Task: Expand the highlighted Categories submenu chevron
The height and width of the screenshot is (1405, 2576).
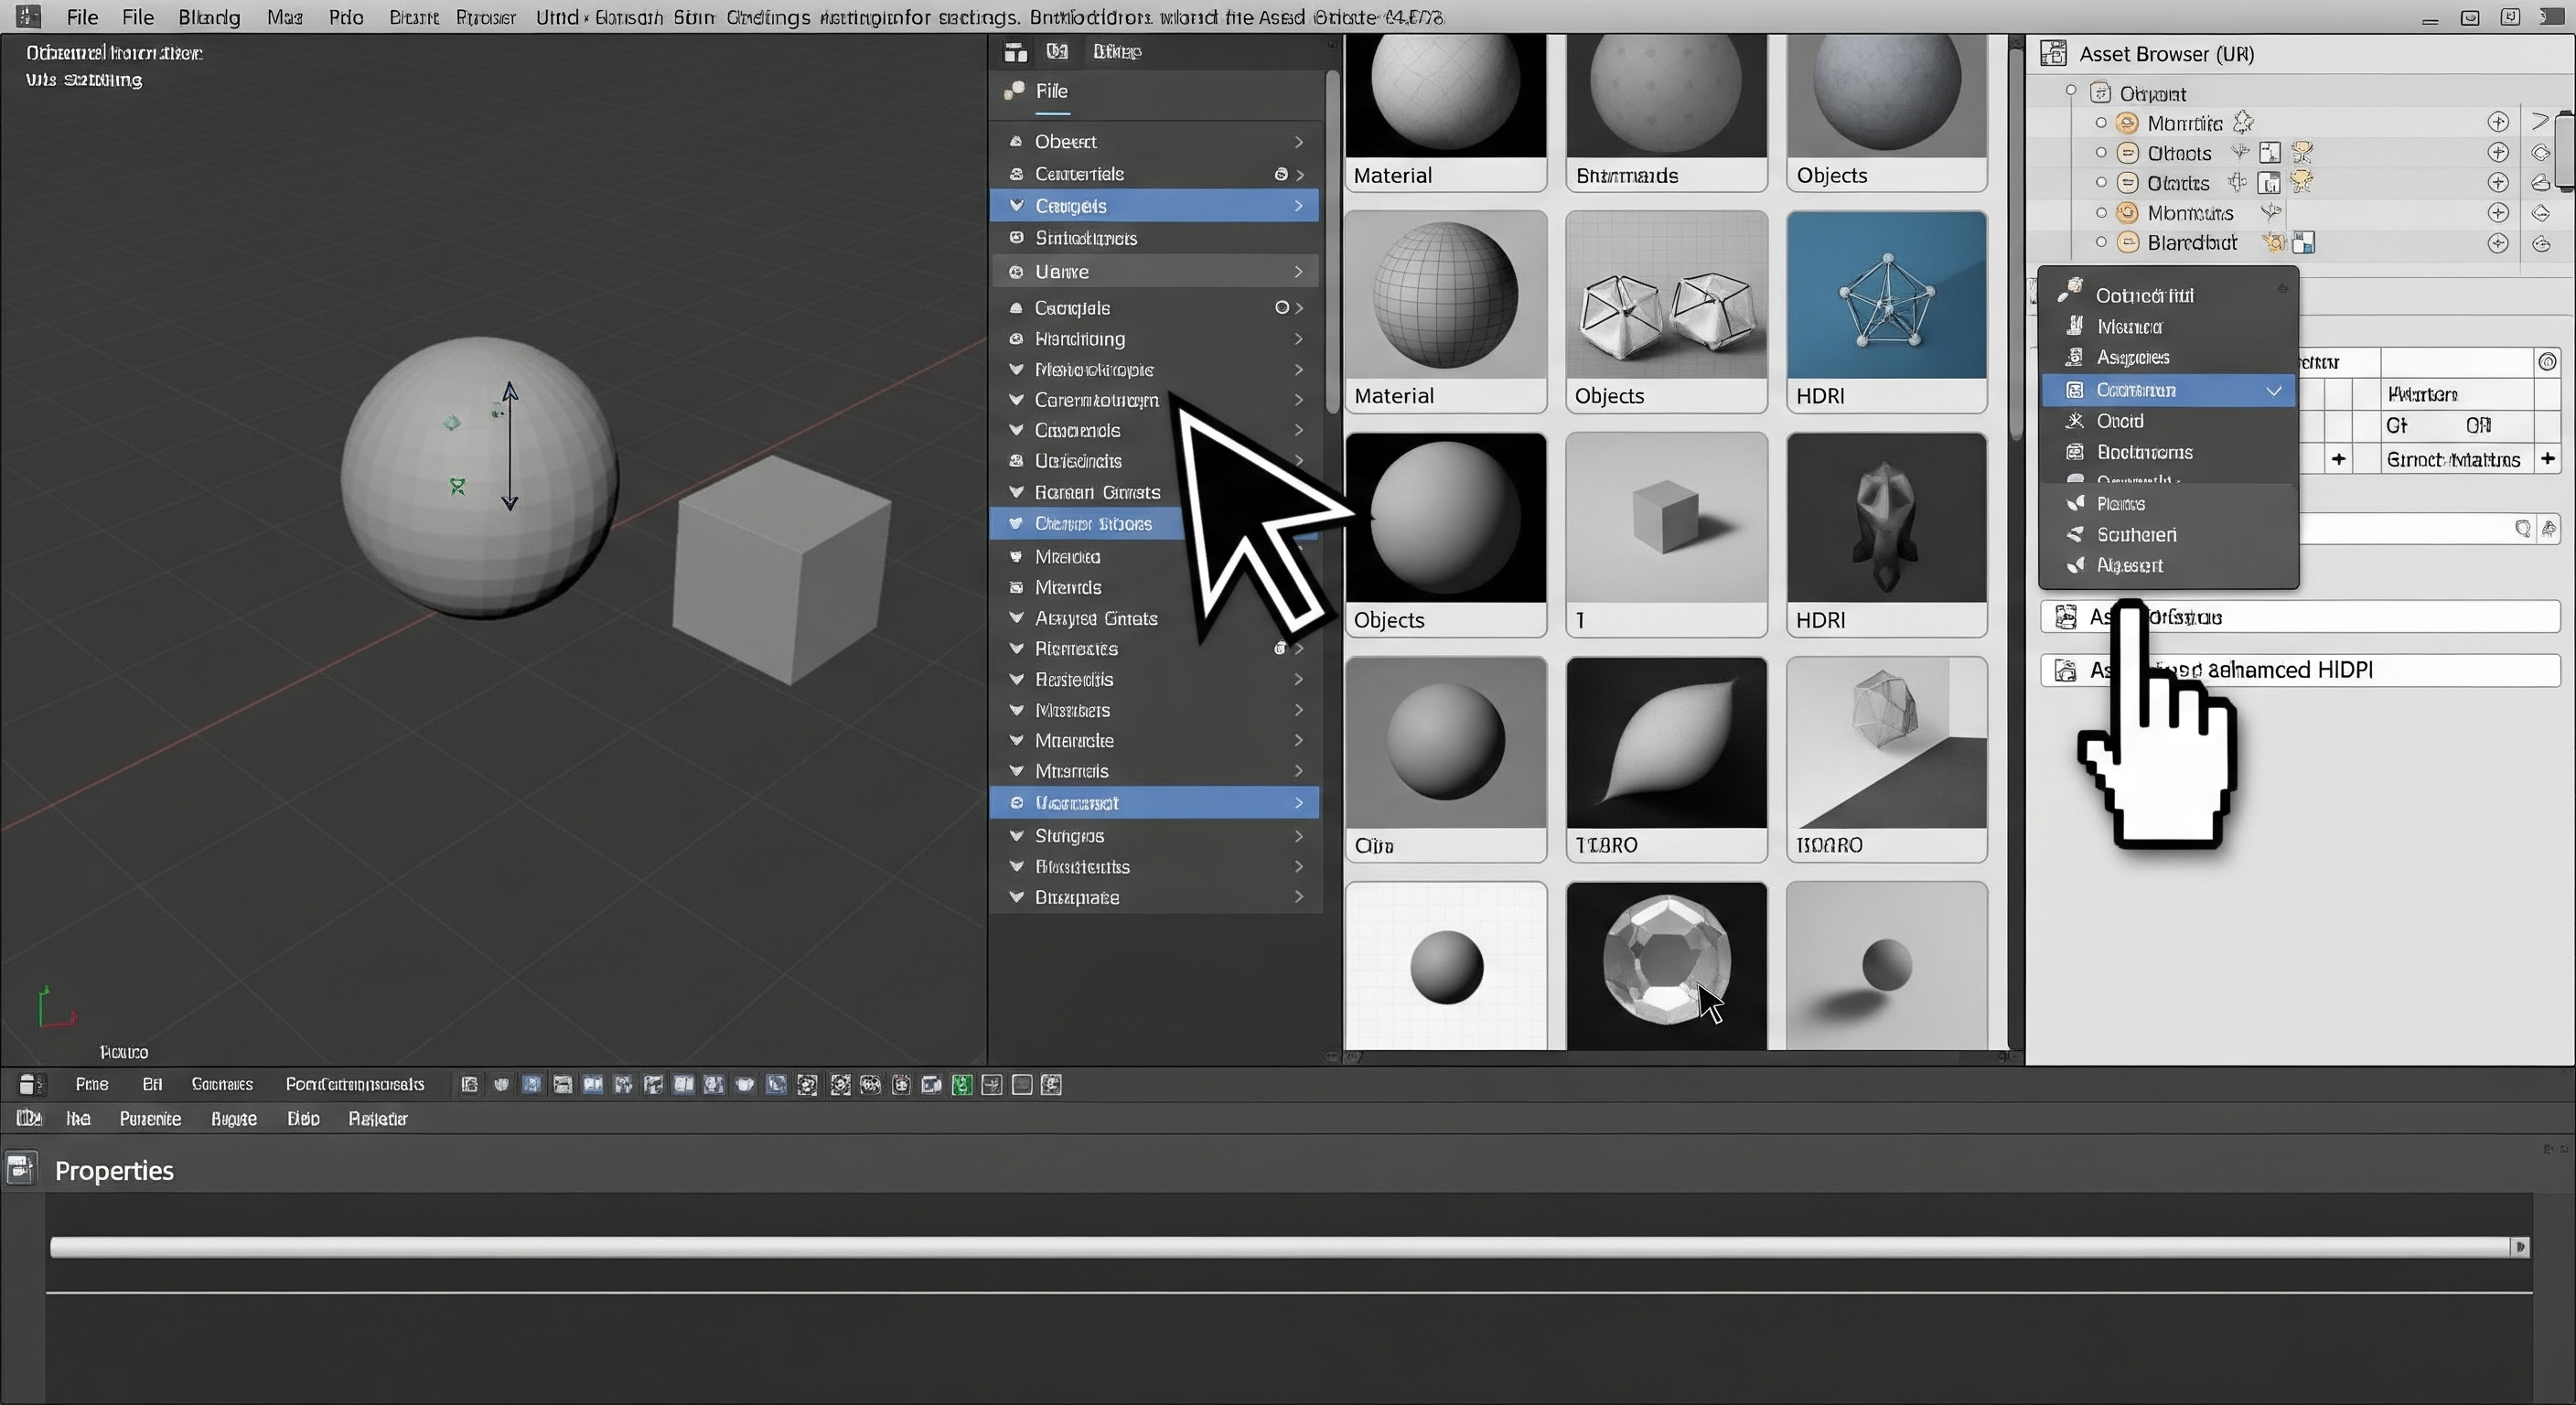Action: [1298, 206]
